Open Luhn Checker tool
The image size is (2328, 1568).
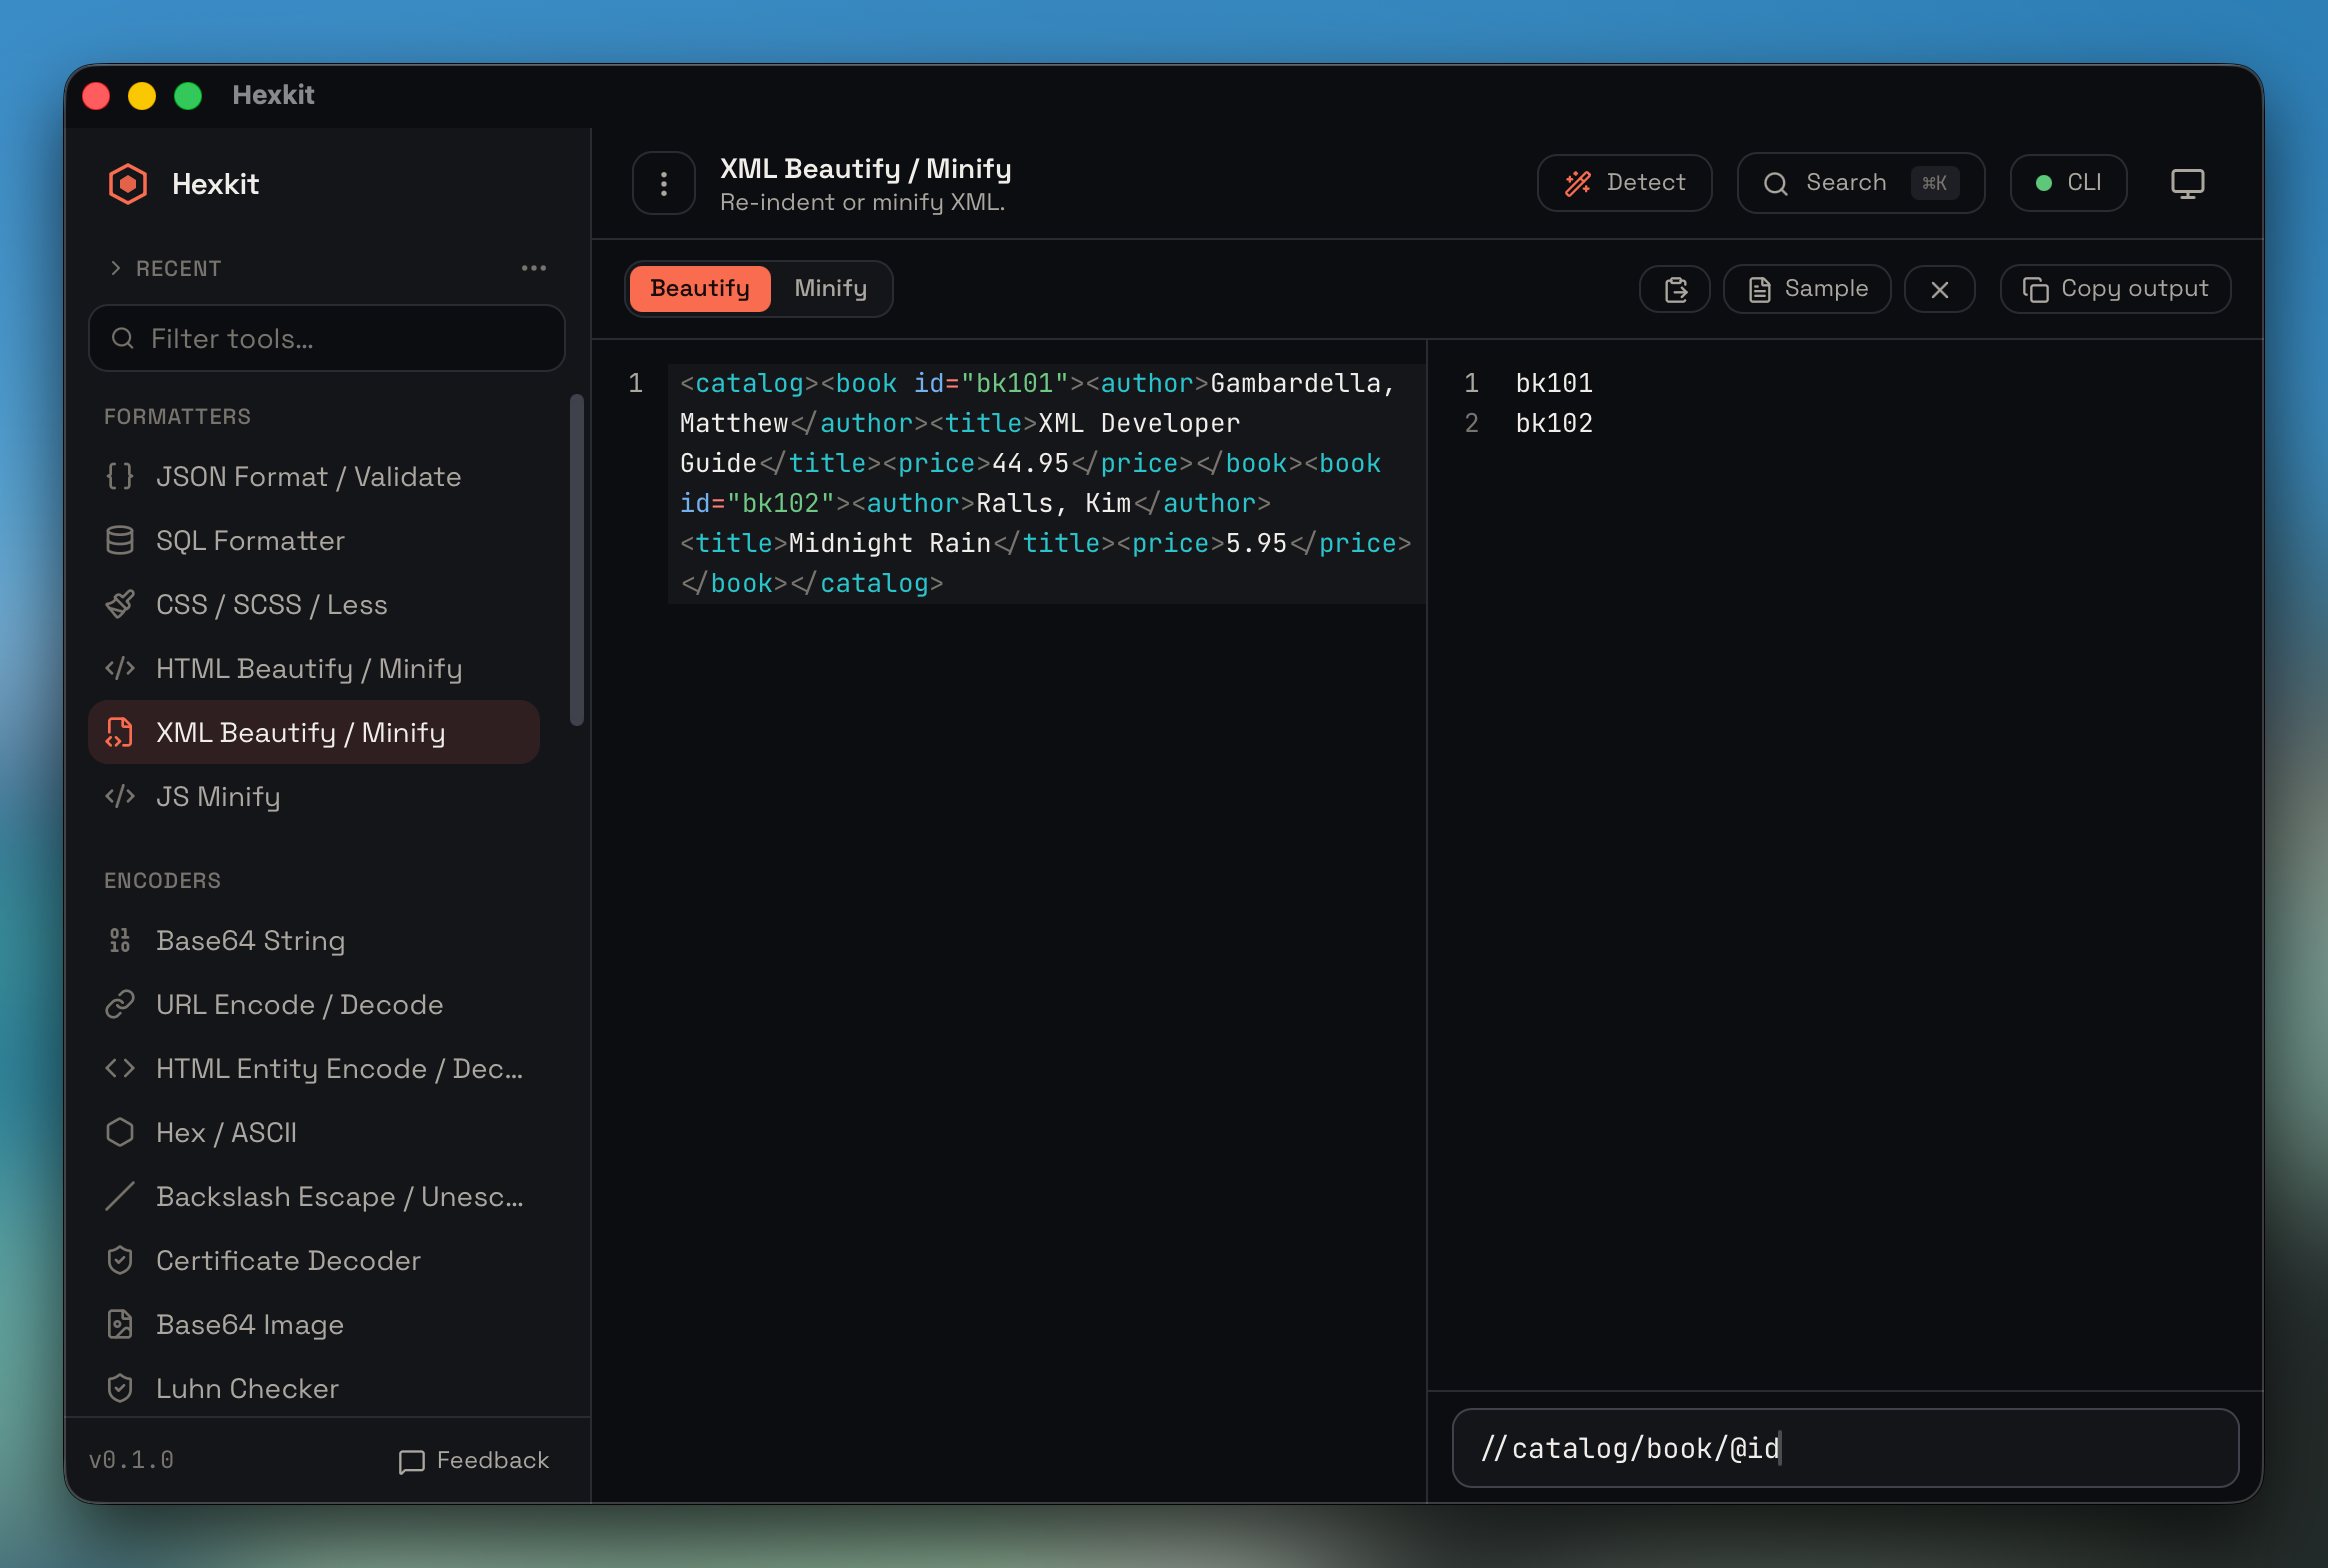pos(314,1389)
